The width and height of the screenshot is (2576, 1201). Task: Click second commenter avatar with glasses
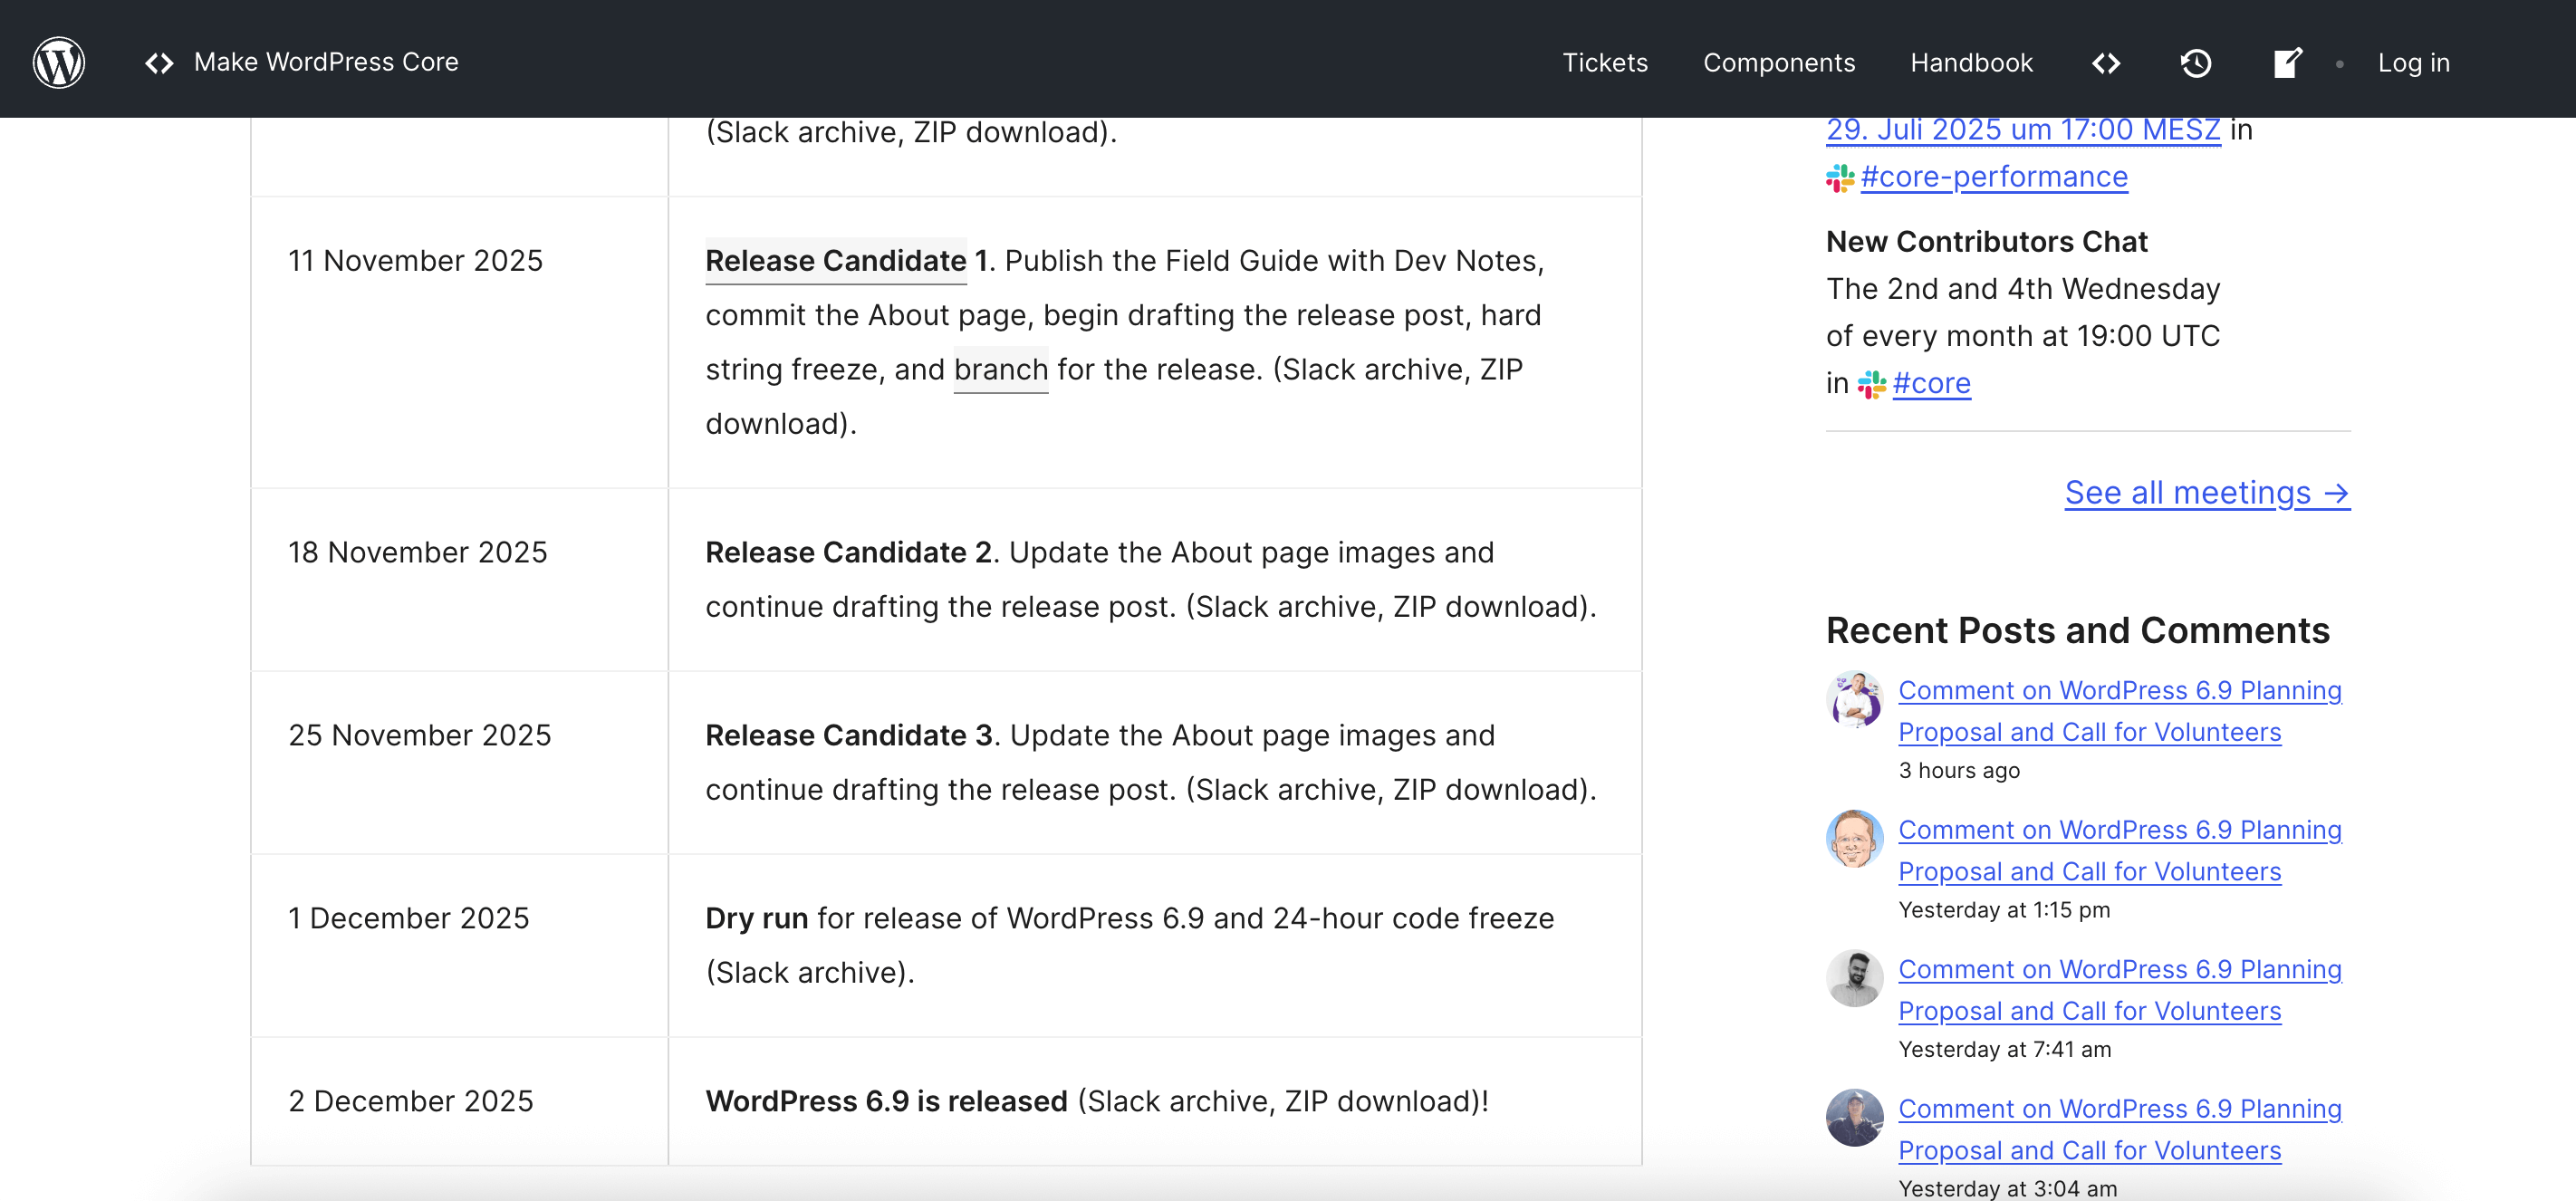[x=1854, y=838]
